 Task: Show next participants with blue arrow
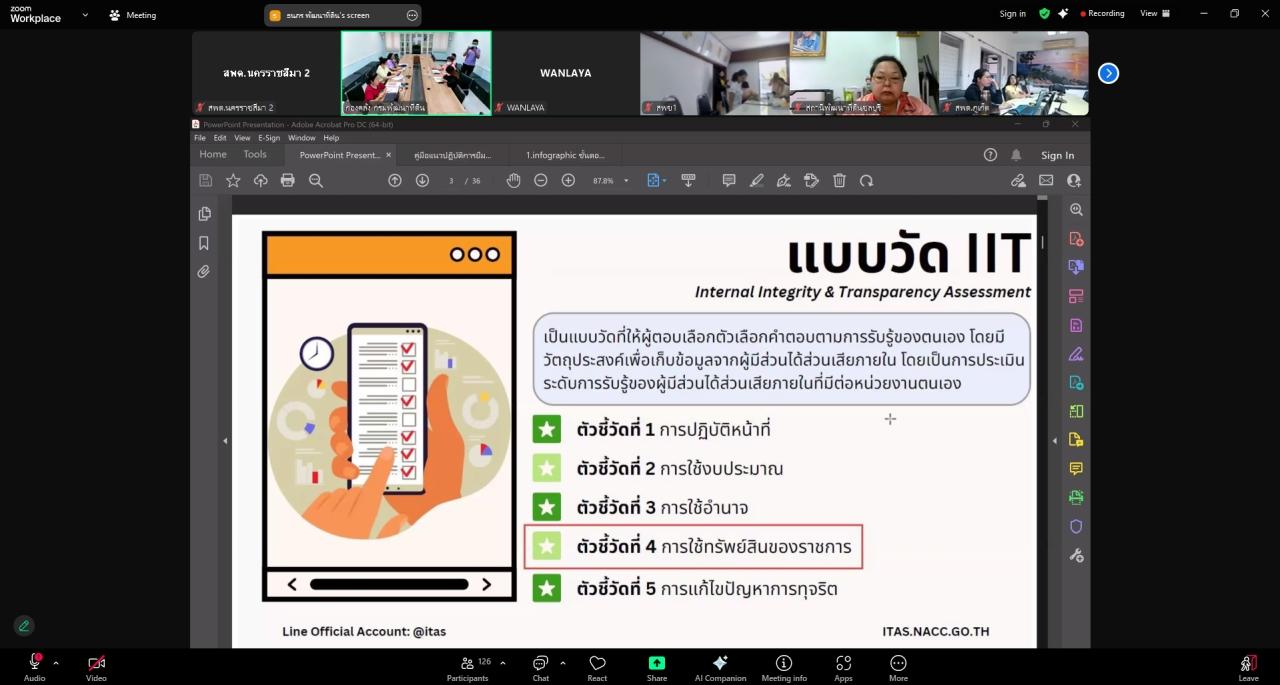(1108, 73)
